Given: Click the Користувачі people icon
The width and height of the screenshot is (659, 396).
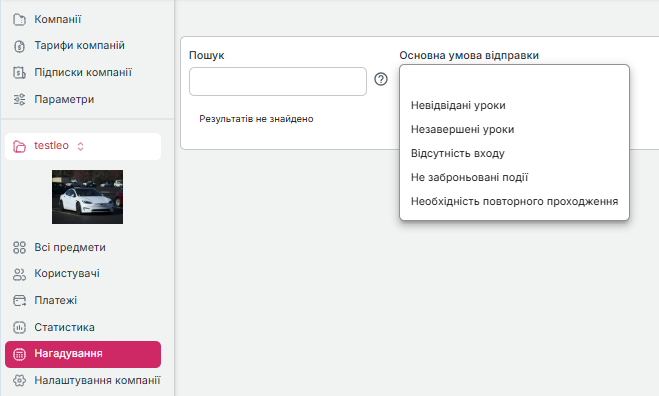Looking at the screenshot, I should [19, 274].
